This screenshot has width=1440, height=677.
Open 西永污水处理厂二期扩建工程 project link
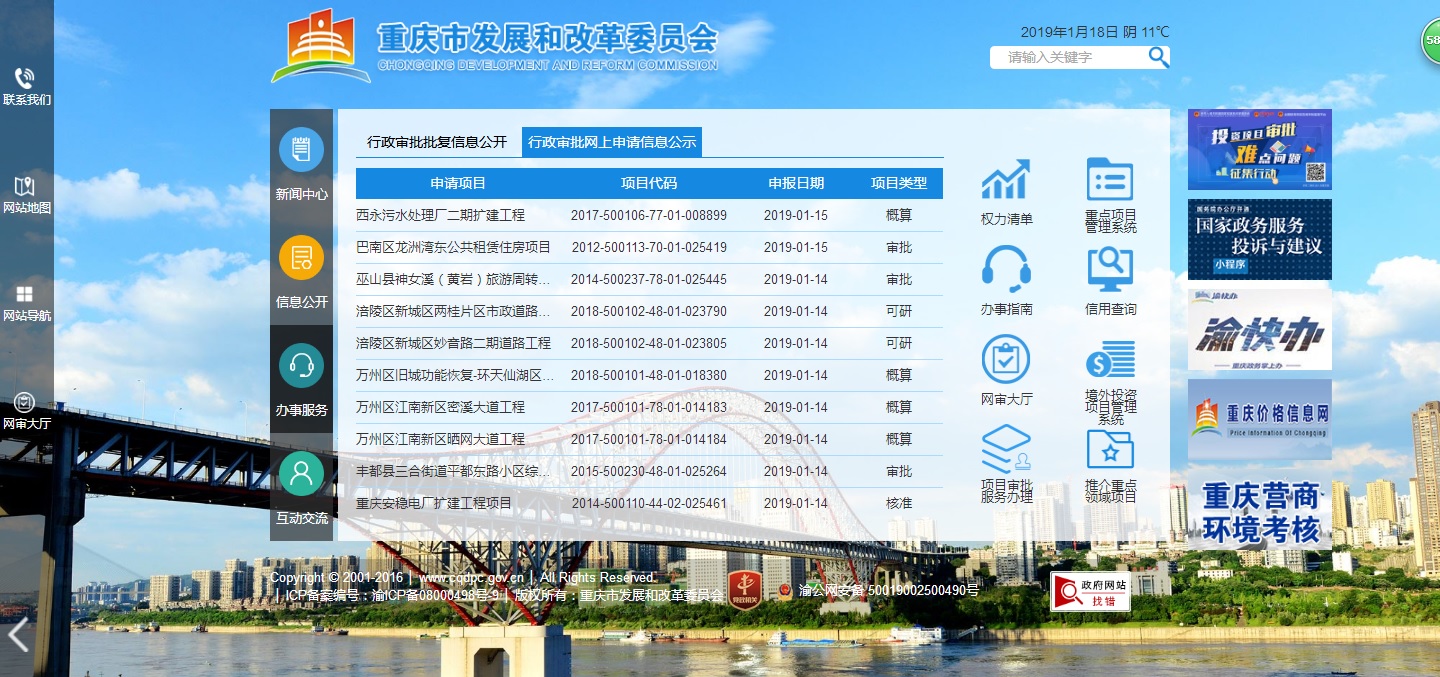point(440,215)
